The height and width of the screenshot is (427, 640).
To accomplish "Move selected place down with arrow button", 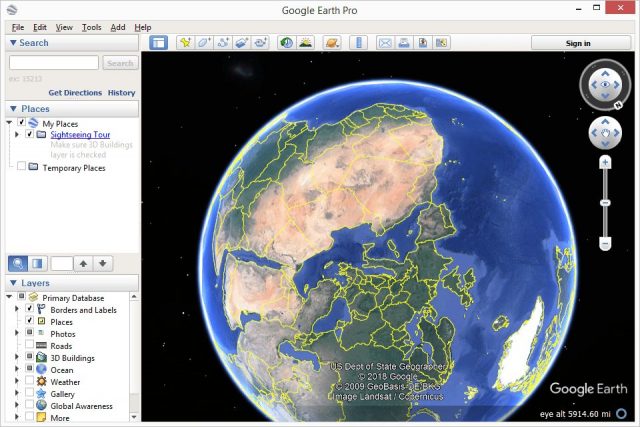I will (x=103, y=264).
